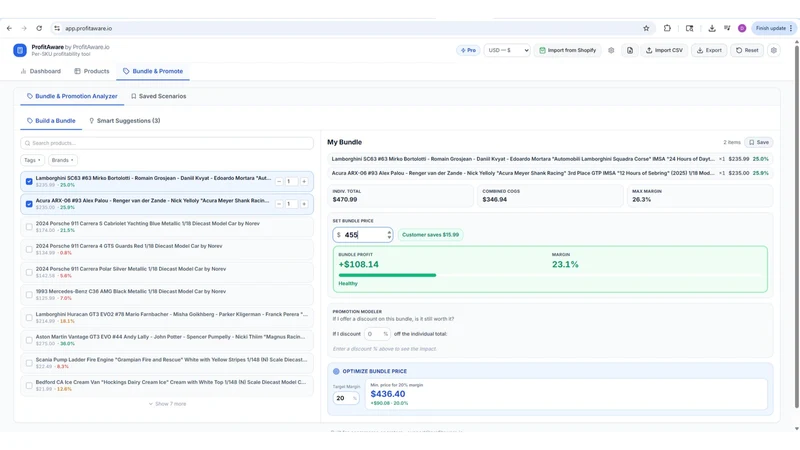Click Import from Shopify button
Screen dimensions: 800x450
coord(567,50)
